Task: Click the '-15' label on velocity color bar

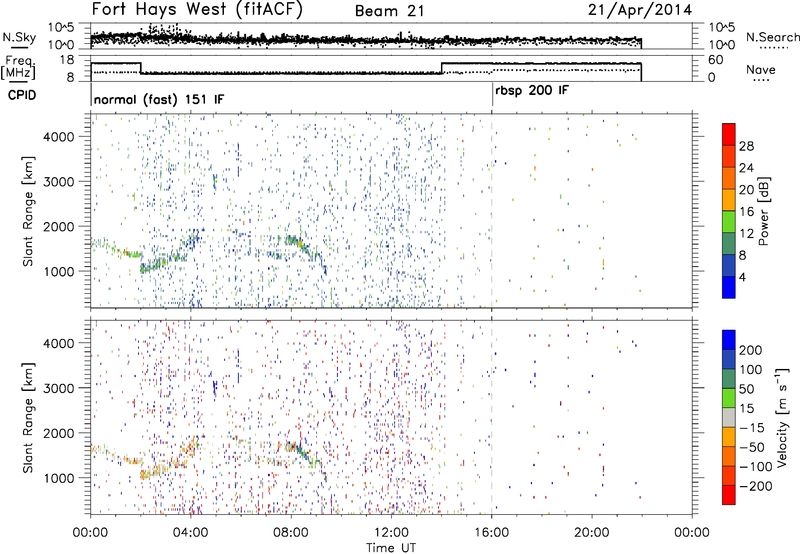Action: coord(751,427)
